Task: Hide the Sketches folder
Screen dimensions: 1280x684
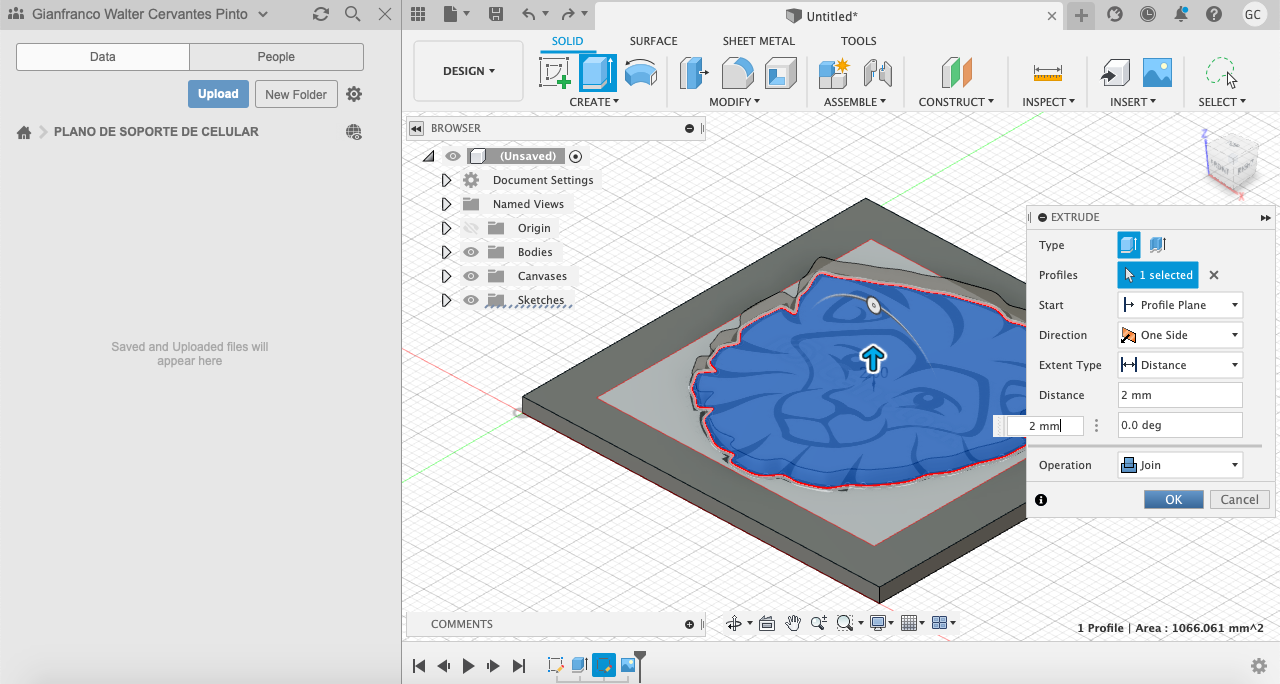Action: coord(471,300)
